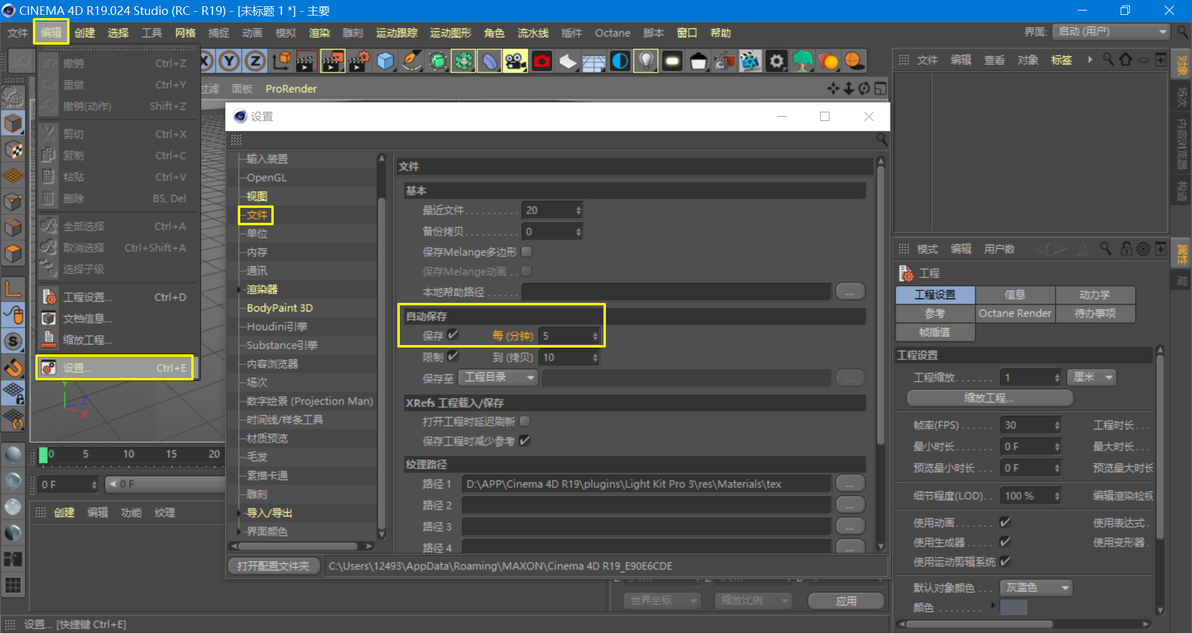Toggle the auto-save 保存 checkbox
This screenshot has height=633, width=1192.
point(453,334)
